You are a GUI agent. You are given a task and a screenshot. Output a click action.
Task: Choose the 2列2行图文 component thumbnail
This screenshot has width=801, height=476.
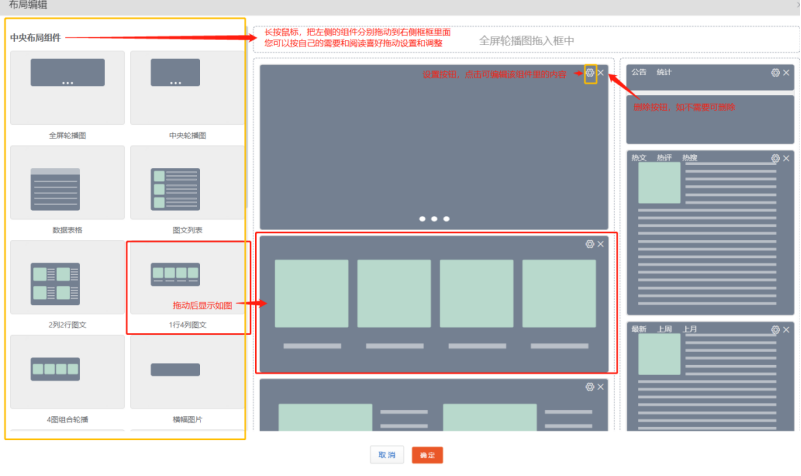point(67,278)
